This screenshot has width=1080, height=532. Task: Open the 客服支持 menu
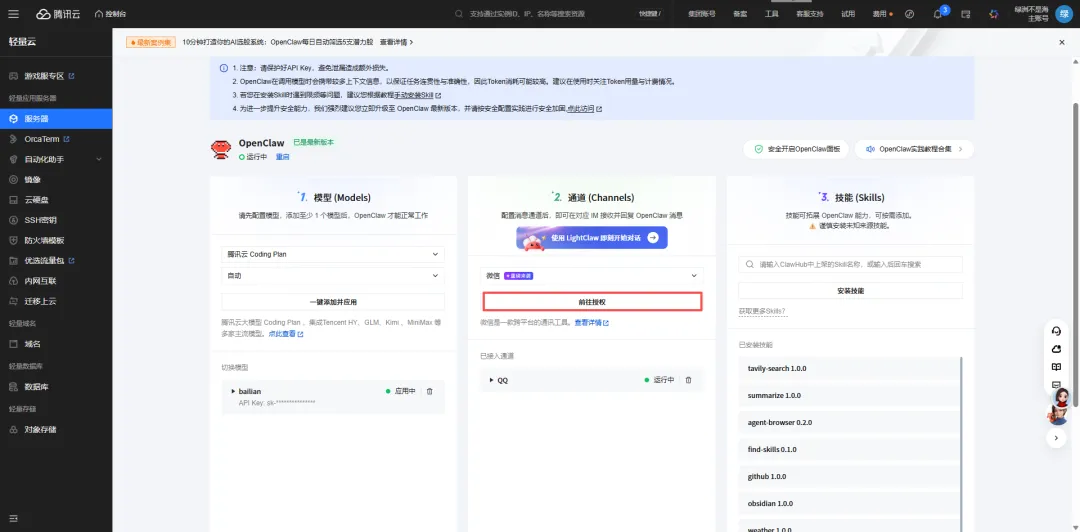pos(809,14)
